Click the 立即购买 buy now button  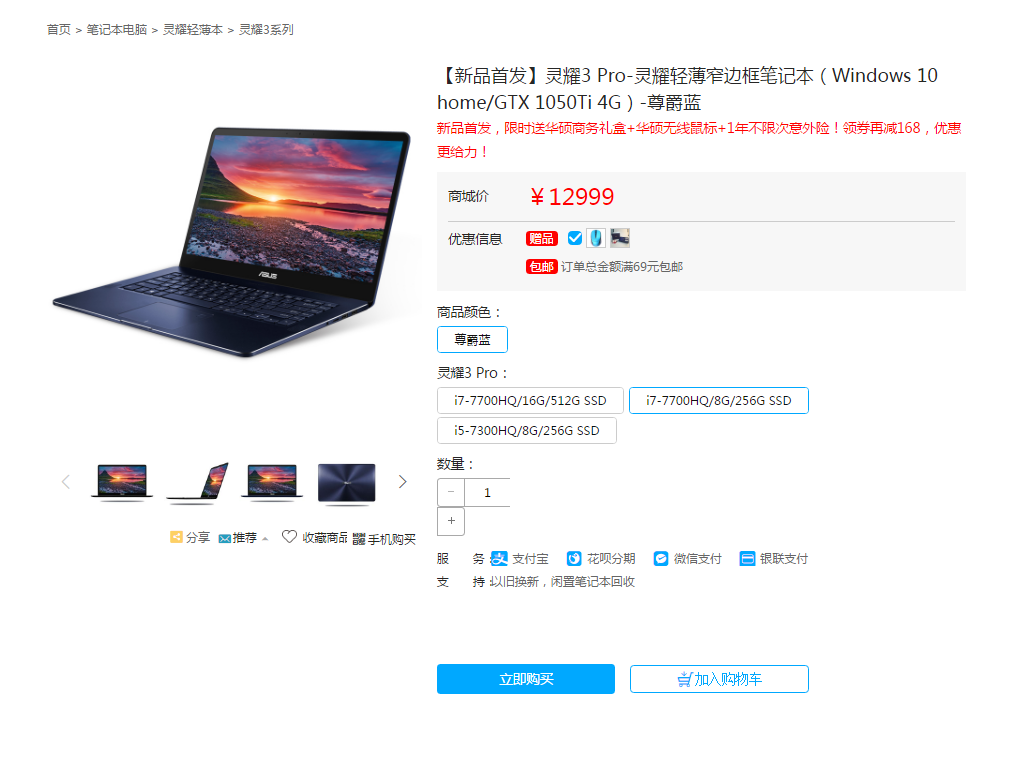pyautogui.click(x=526, y=679)
